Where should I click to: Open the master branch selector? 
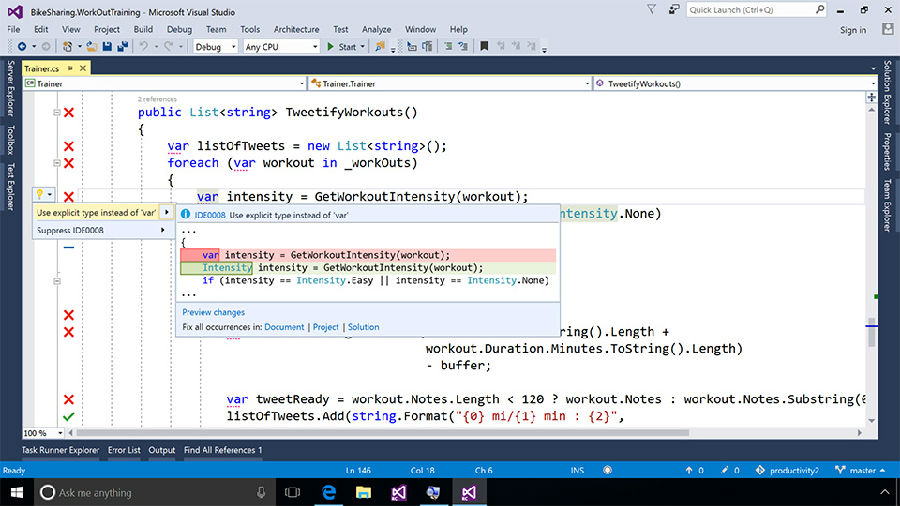click(860, 470)
